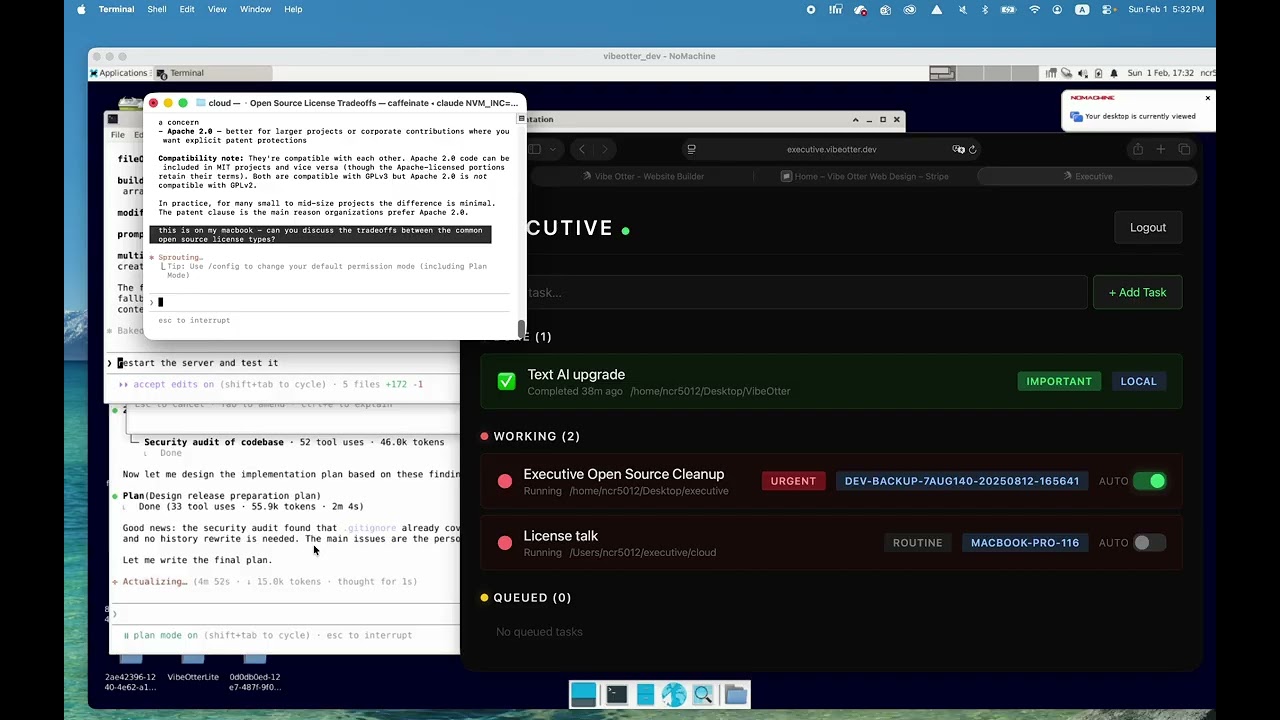Click the remote panel's volume icon
This screenshot has height=720, width=1280.
click(x=1083, y=73)
